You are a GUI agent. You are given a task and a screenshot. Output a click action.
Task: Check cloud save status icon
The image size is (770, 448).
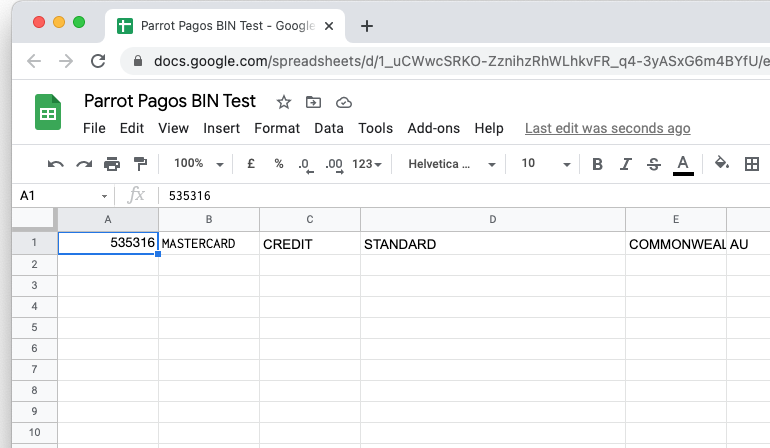point(344,102)
